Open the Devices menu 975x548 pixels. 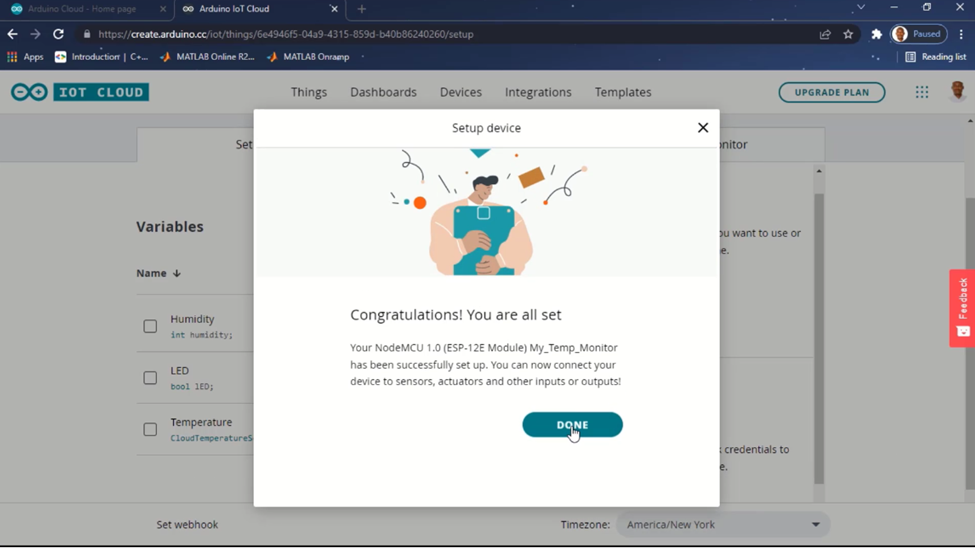(x=461, y=92)
